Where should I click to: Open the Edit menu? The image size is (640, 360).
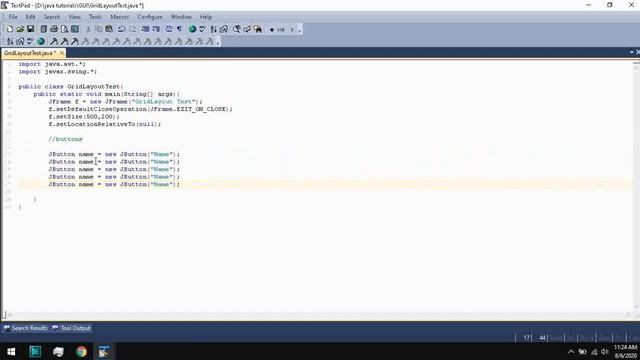(x=31, y=17)
